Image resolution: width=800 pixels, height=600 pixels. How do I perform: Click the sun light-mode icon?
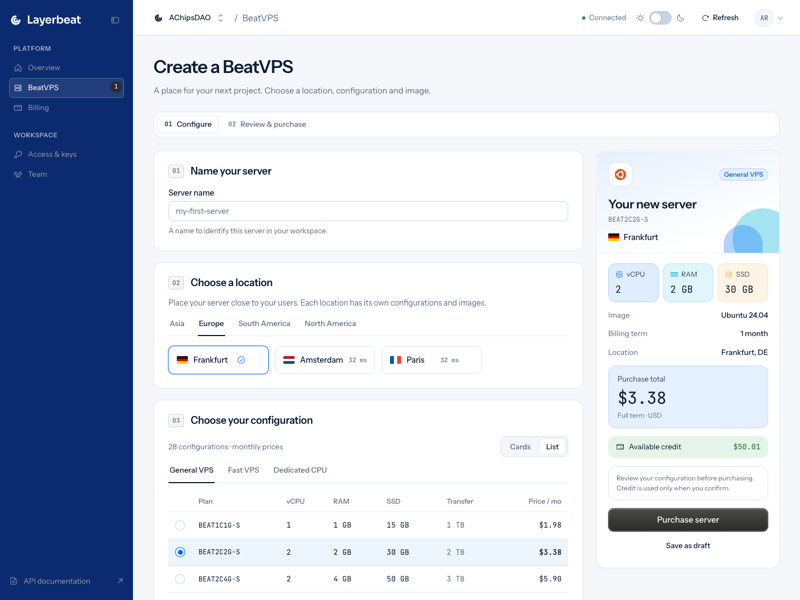[x=640, y=18]
